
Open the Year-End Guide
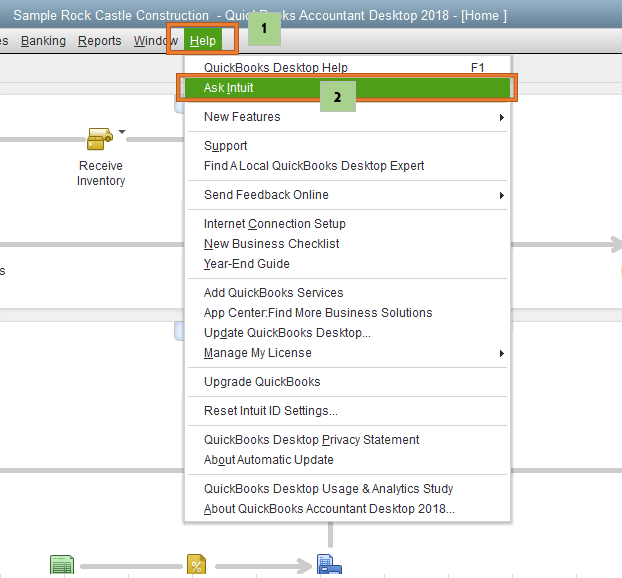(347, 263)
